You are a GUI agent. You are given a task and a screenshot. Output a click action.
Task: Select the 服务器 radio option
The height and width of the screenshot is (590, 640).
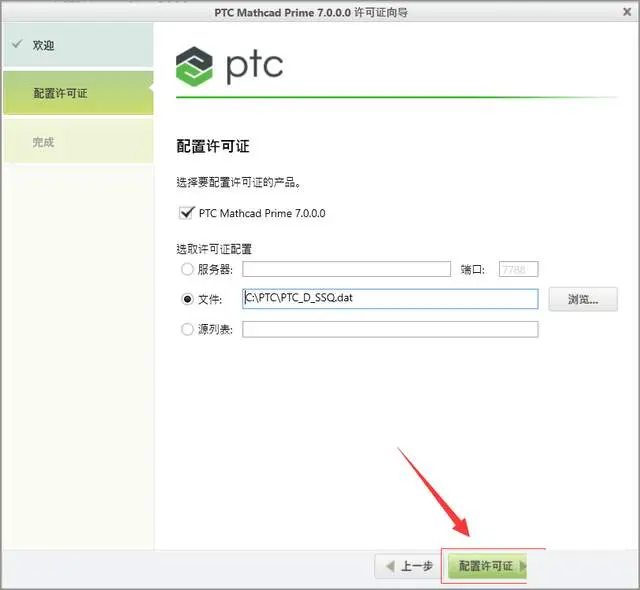[x=187, y=269]
